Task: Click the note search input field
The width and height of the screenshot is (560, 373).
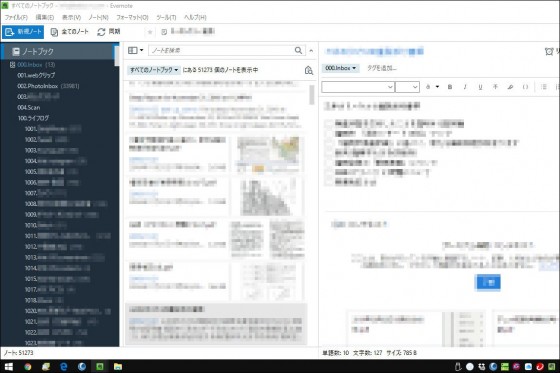Action: 221,50
